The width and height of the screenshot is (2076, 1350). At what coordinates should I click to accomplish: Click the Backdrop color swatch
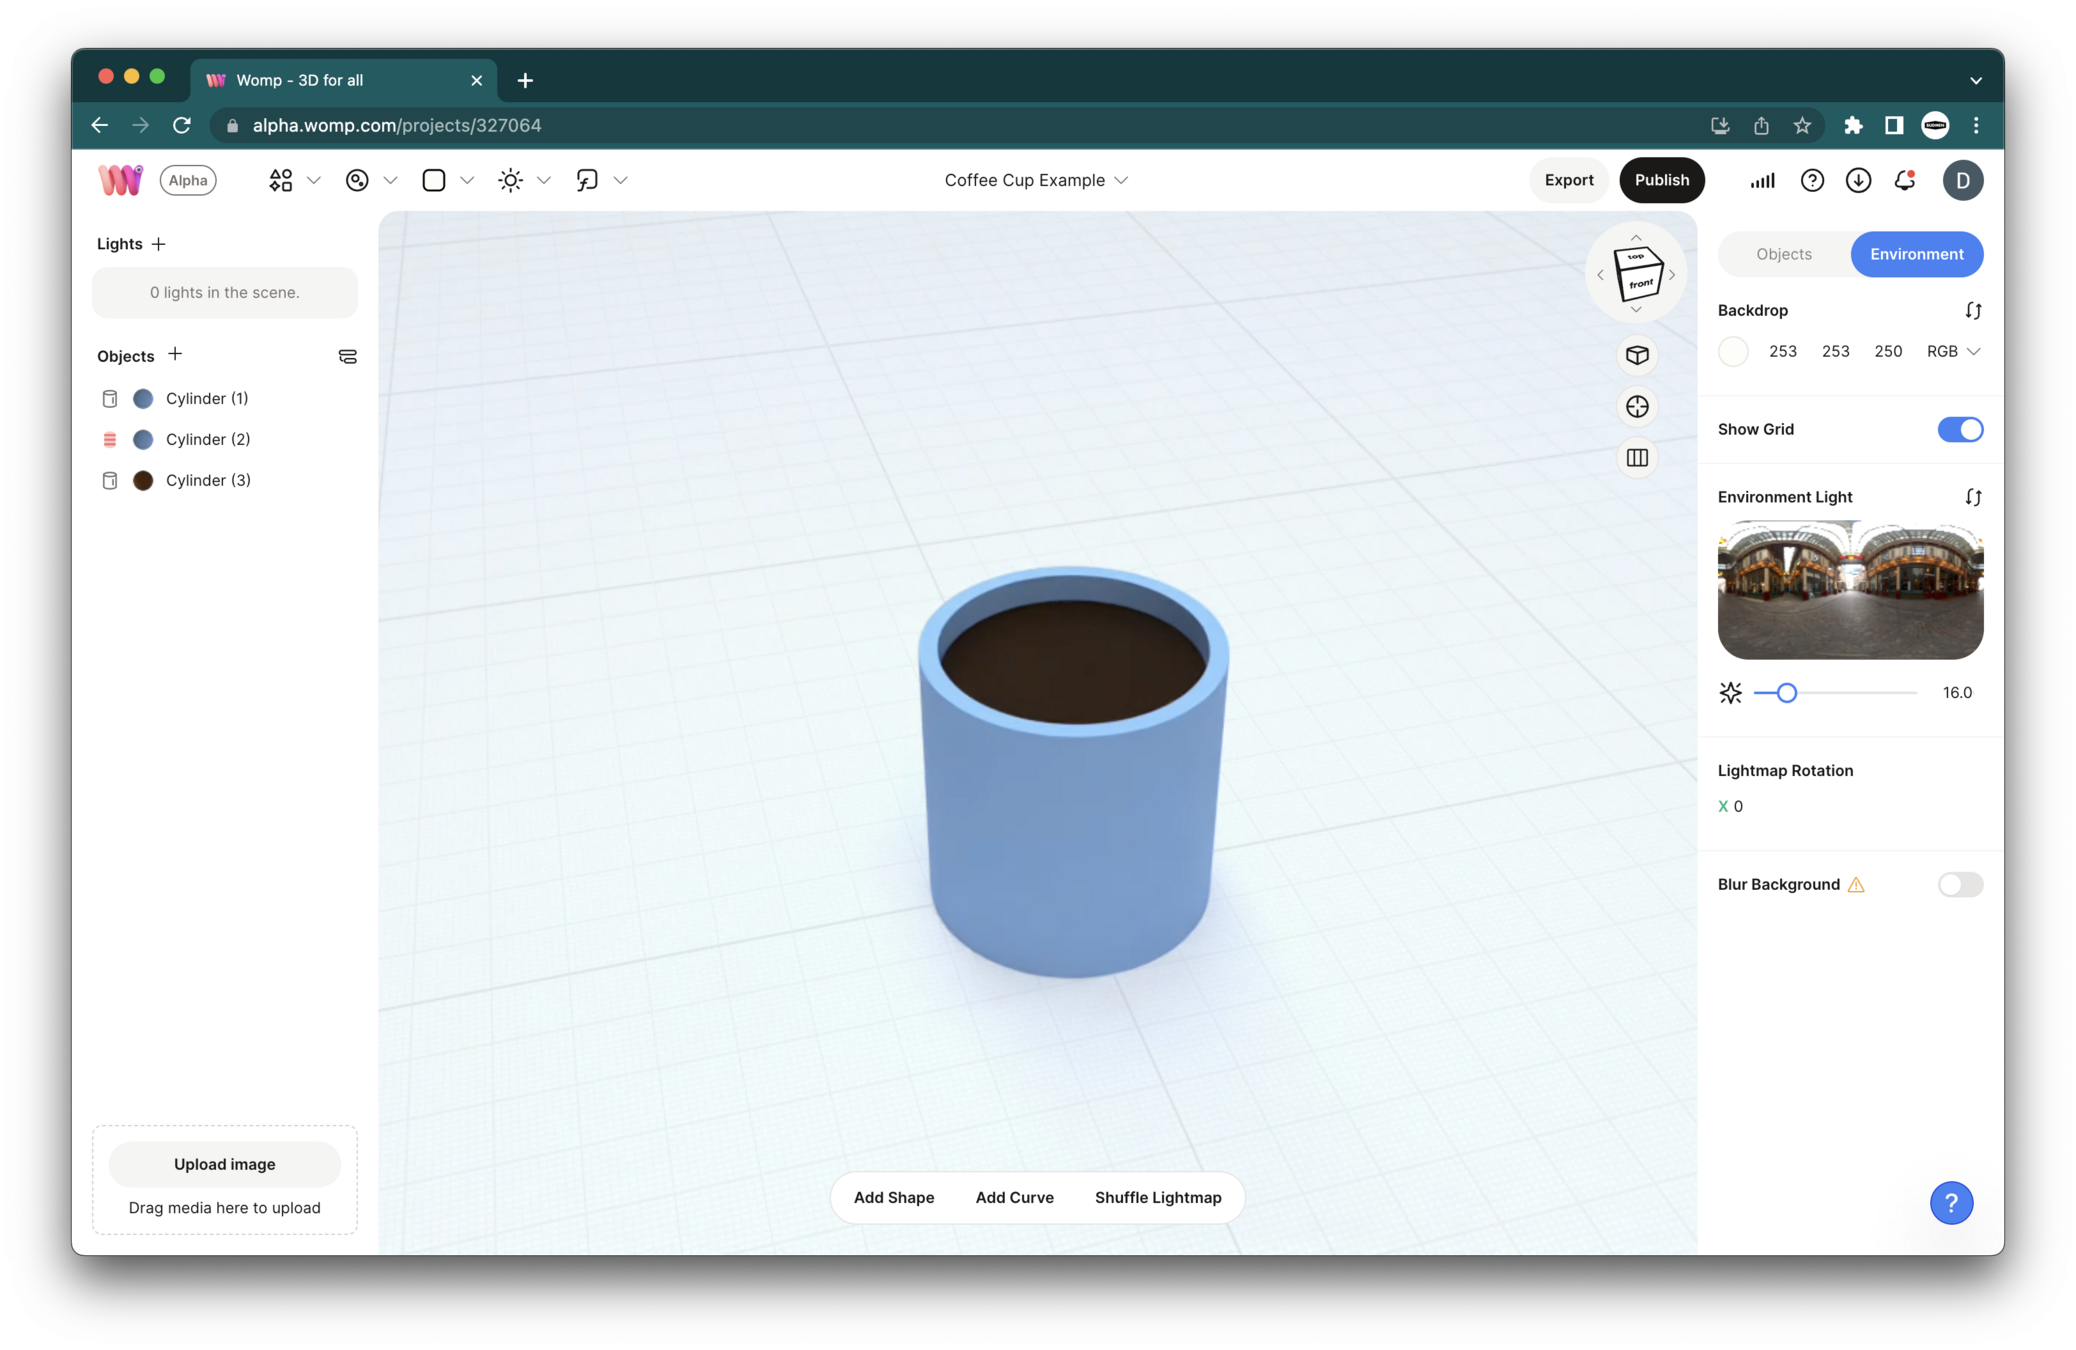pyautogui.click(x=1733, y=351)
